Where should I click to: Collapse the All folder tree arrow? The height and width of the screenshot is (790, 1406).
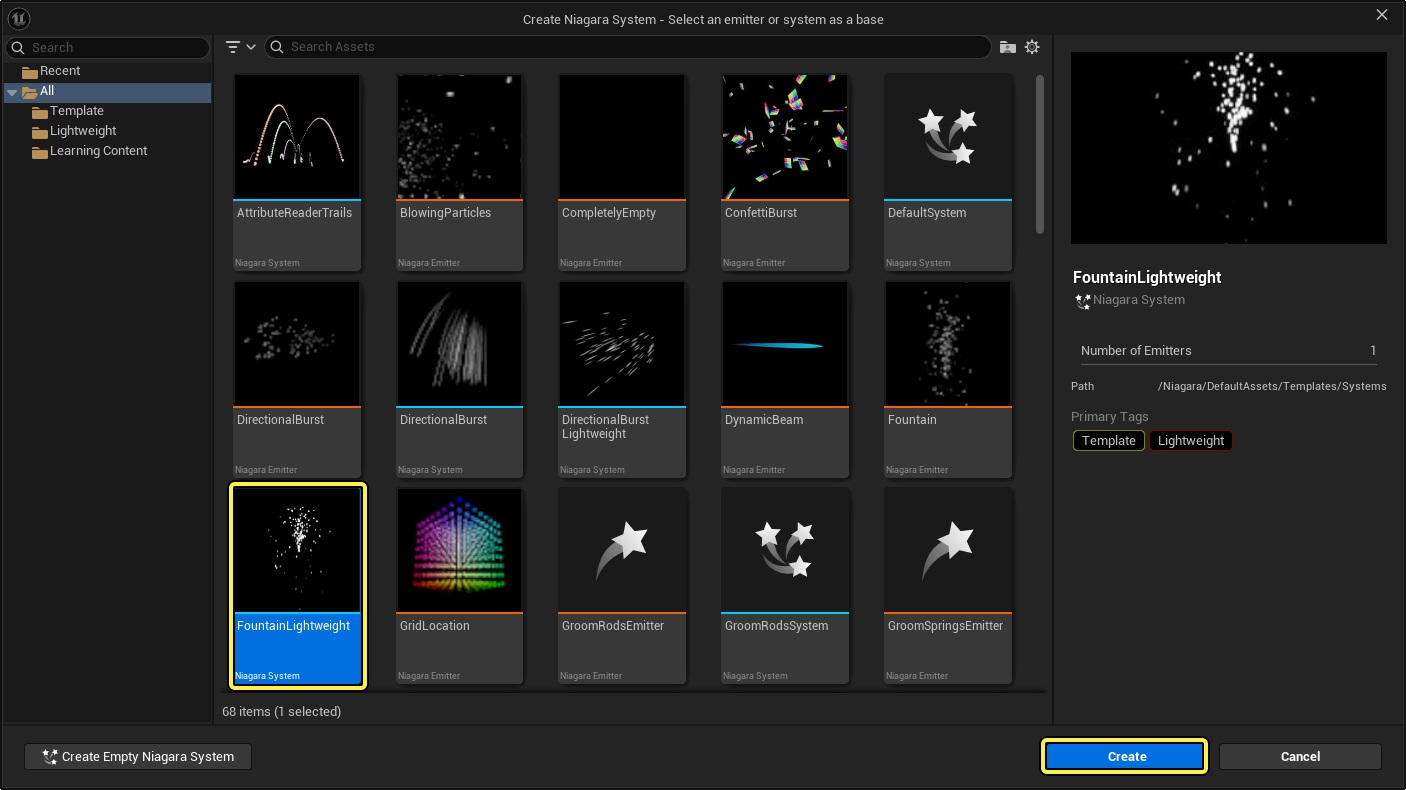[12, 91]
